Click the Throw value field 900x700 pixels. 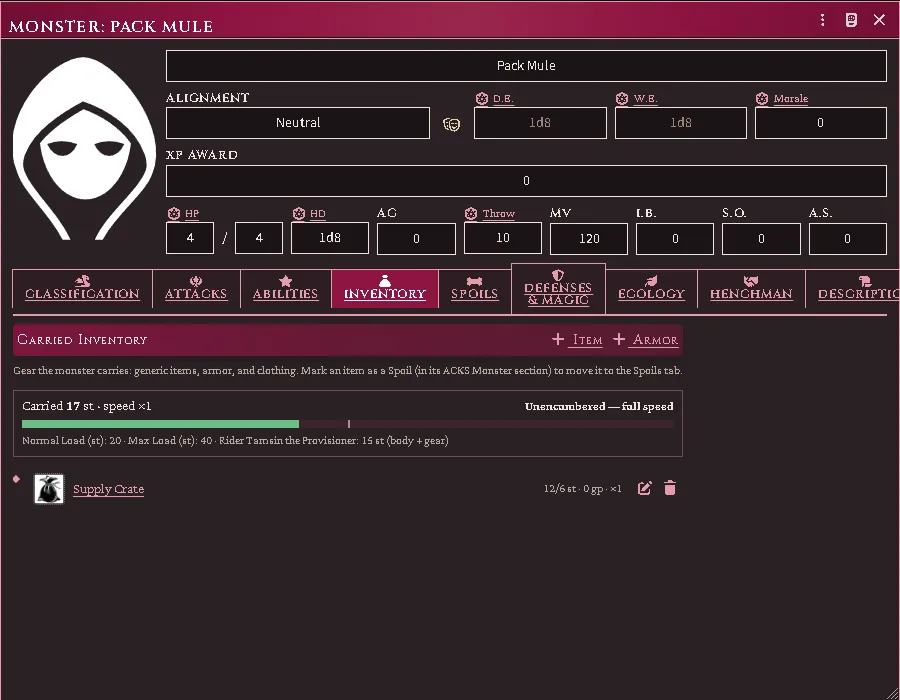503,238
